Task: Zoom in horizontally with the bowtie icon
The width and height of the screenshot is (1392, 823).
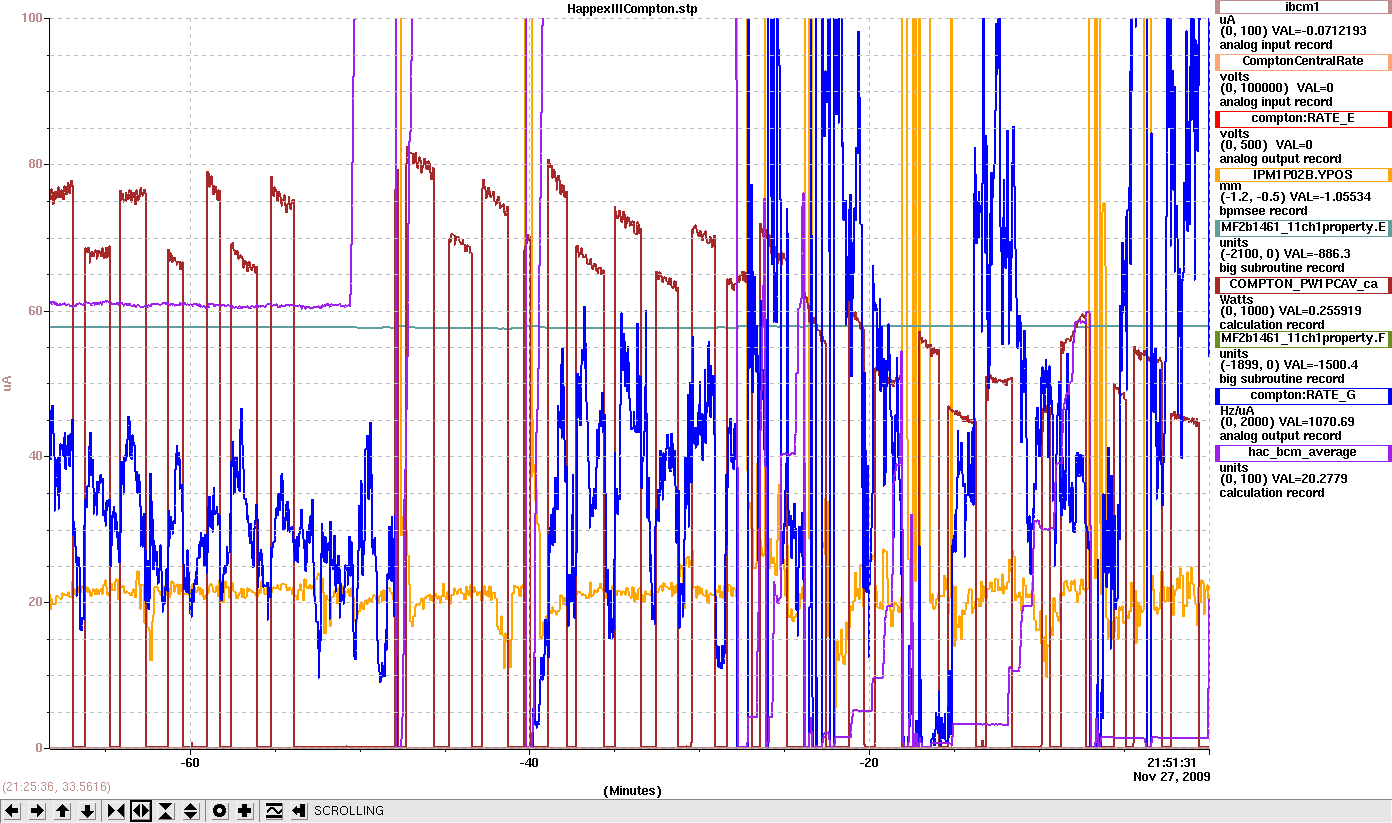Action: 116,811
